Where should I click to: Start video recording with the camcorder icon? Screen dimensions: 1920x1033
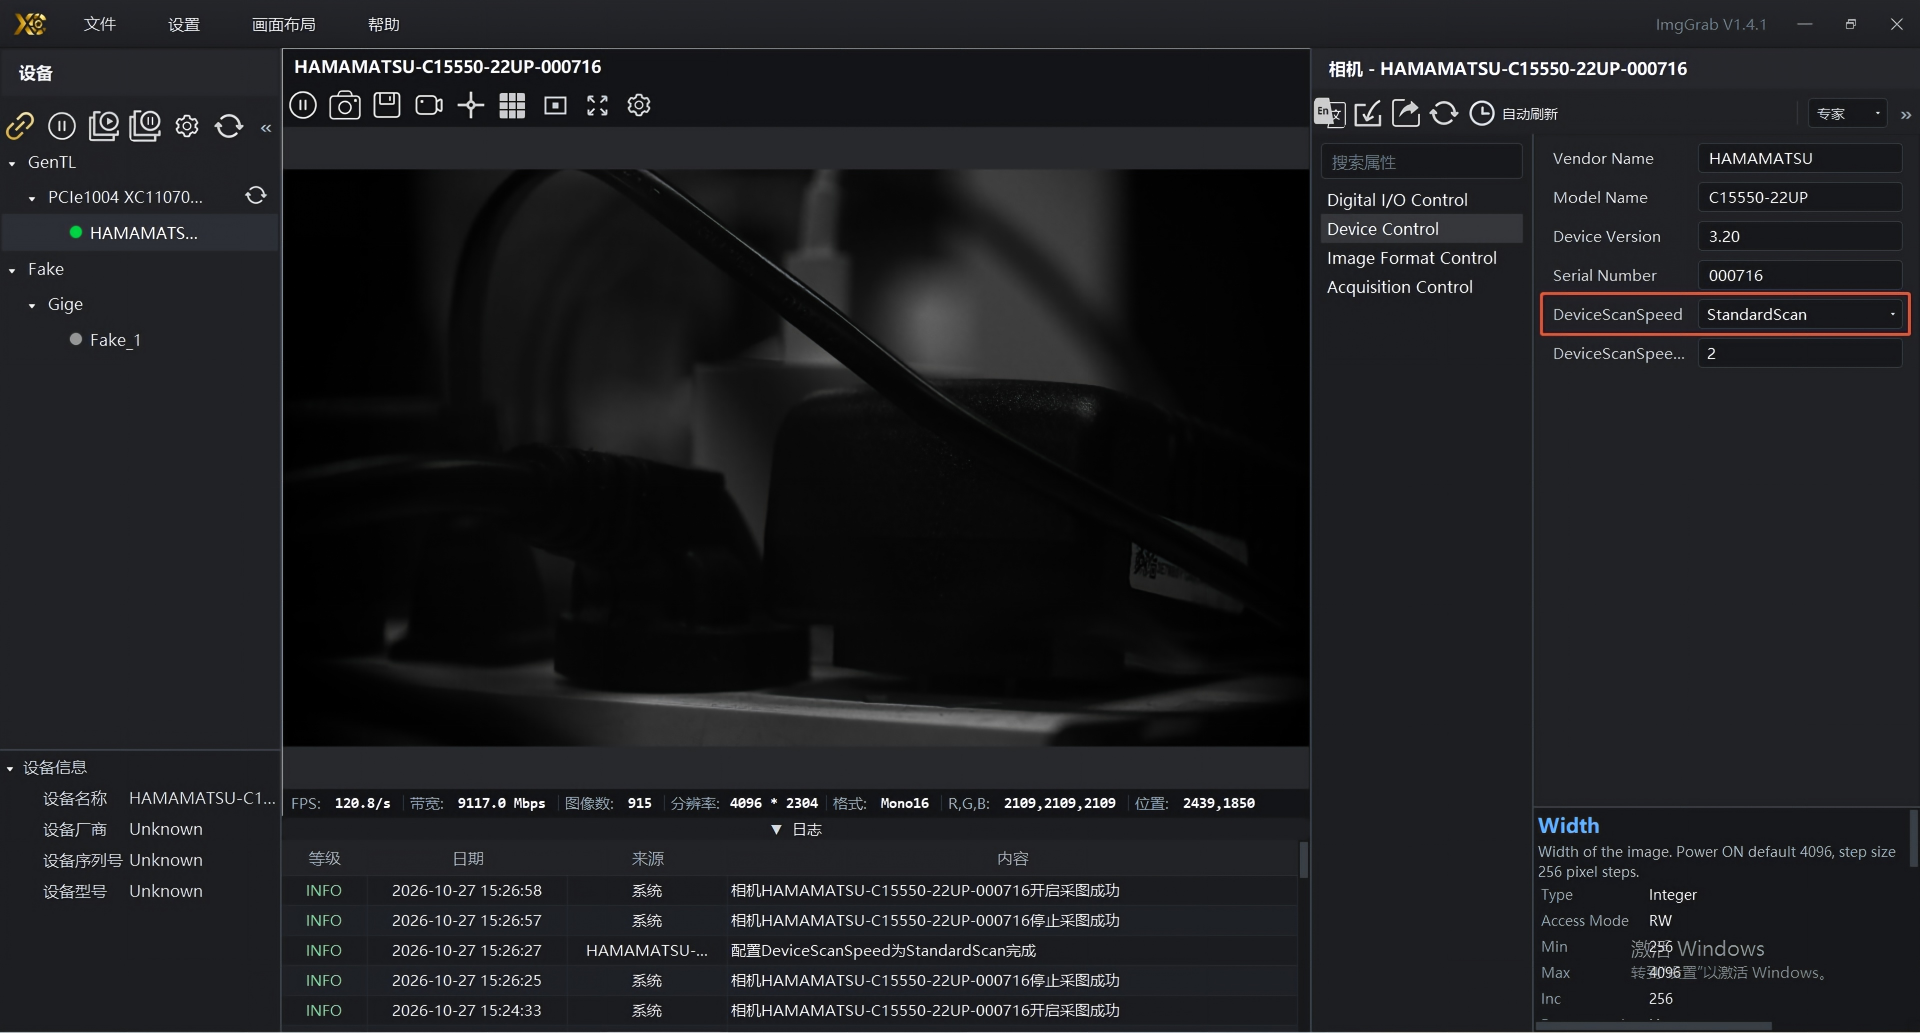429,105
